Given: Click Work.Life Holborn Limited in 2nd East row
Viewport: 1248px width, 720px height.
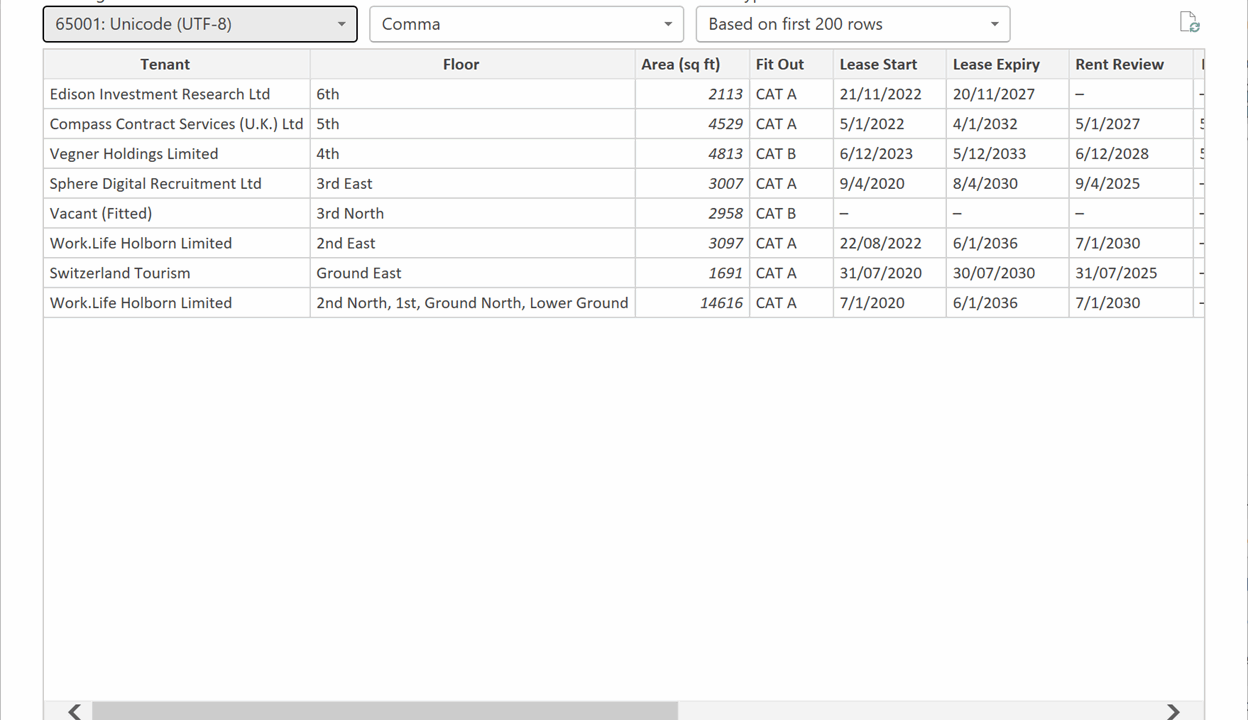Looking at the screenshot, I should coord(177,243).
